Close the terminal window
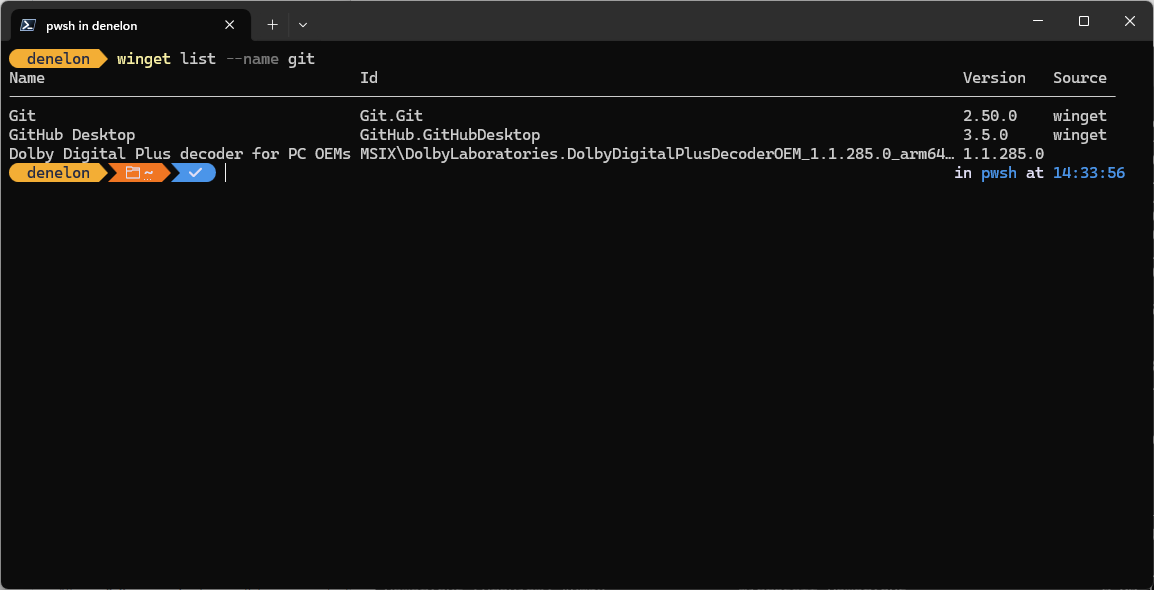Screen dimensions: 1154x590 click(x=1130, y=21)
